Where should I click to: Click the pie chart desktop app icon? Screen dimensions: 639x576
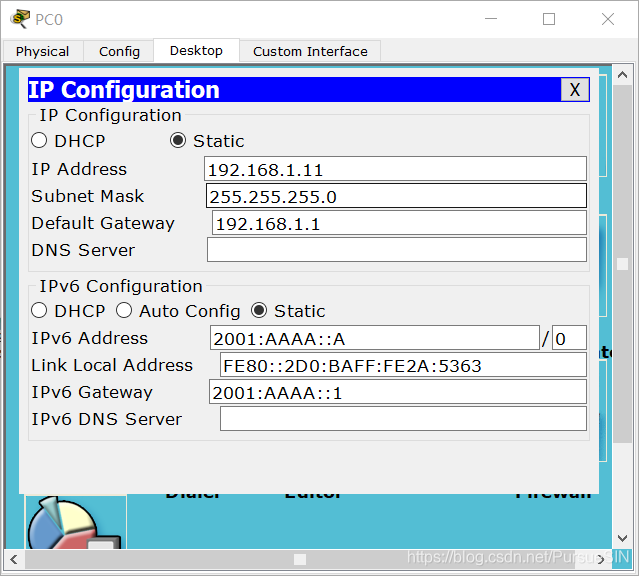point(75,523)
